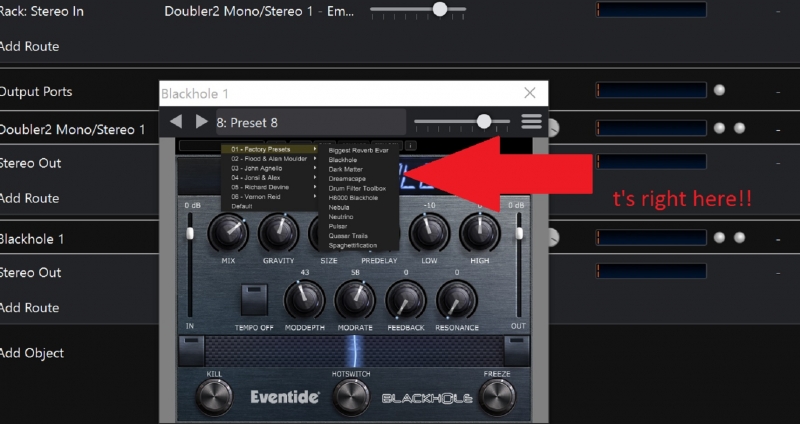Click the Gravity knob

[278, 234]
